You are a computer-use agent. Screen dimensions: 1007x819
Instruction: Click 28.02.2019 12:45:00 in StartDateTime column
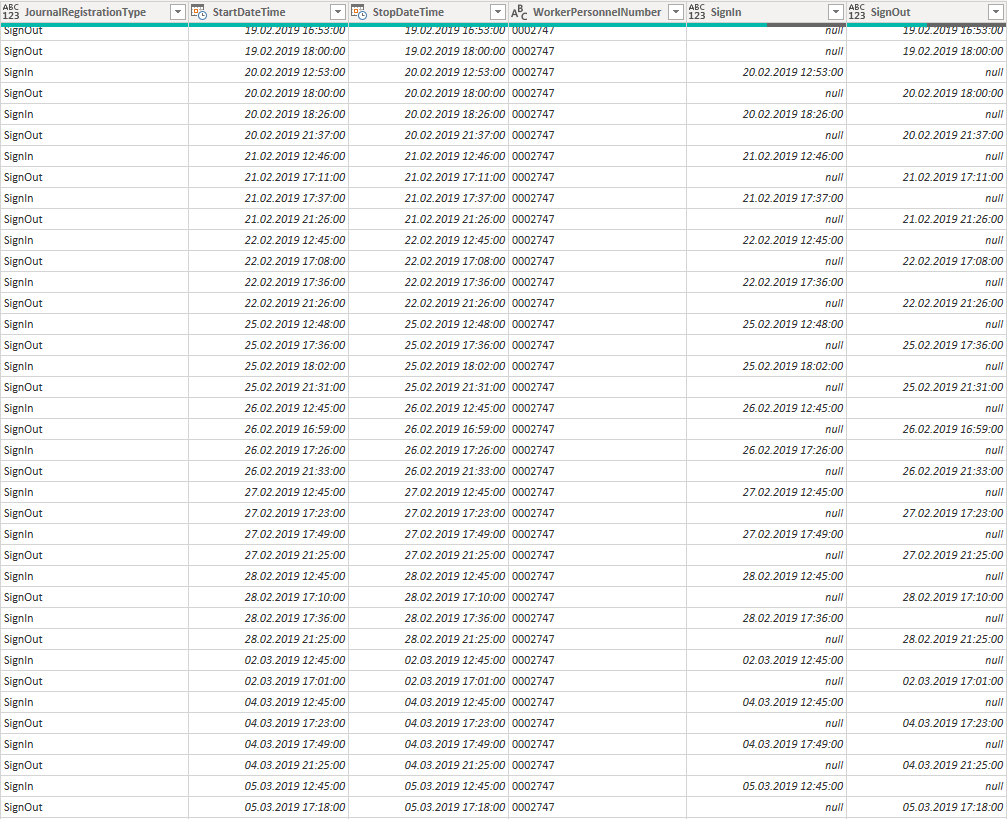coord(295,576)
